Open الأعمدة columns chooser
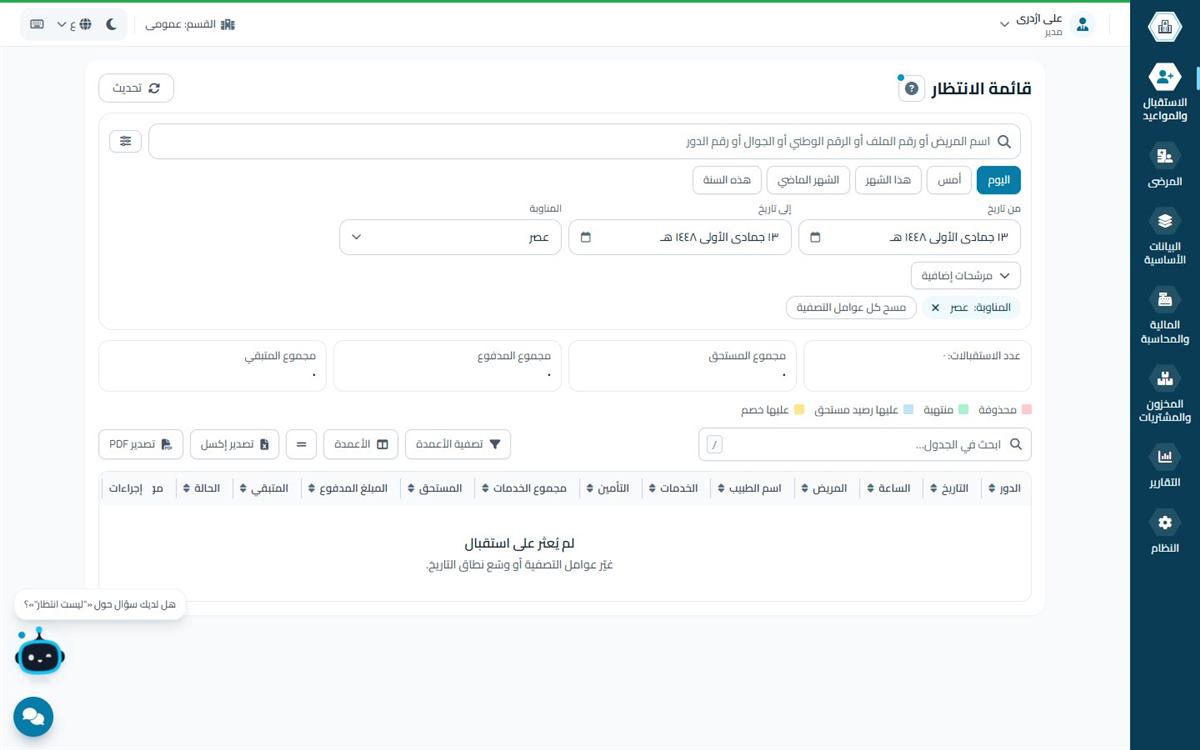The image size is (1200, 750). tap(361, 444)
